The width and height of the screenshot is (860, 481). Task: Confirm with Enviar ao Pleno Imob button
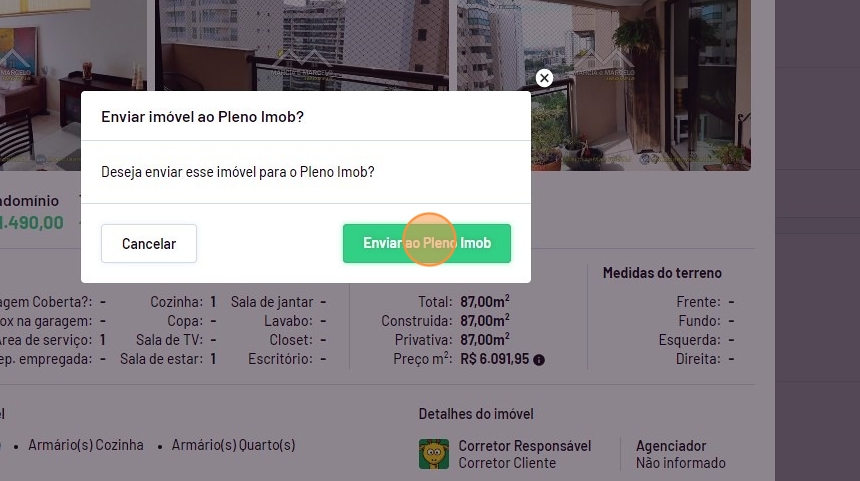pyautogui.click(x=427, y=244)
